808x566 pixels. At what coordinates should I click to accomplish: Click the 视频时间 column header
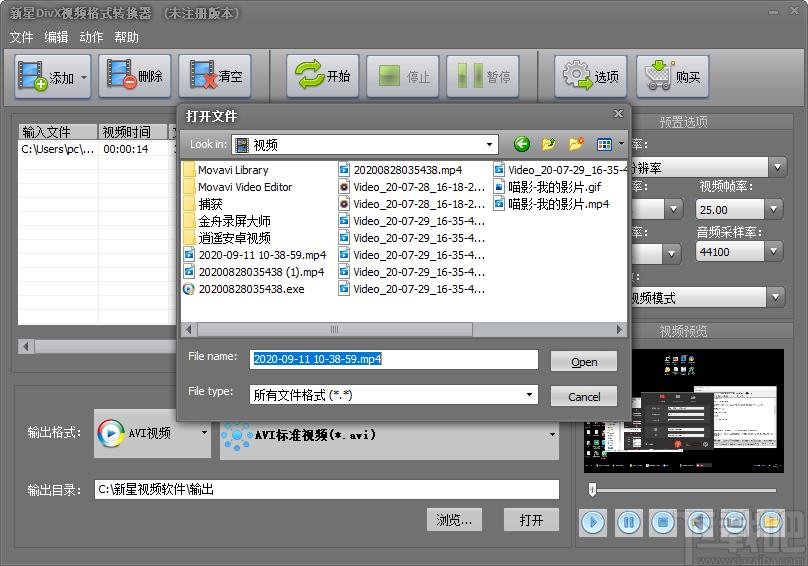[x=133, y=132]
